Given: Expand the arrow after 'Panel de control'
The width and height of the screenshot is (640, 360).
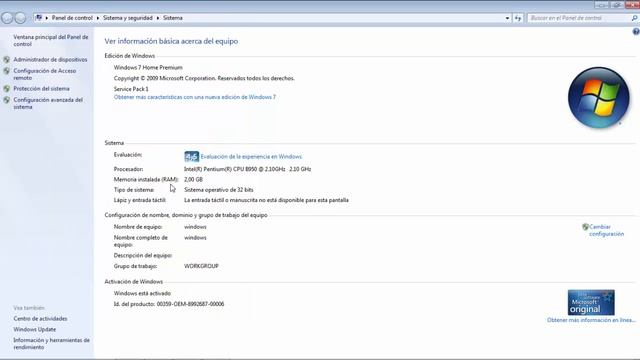Looking at the screenshot, I should (x=98, y=18).
